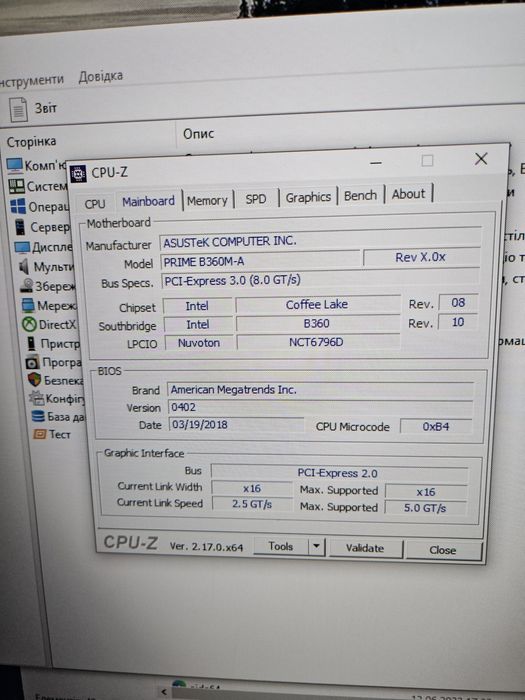Switch to the About tab

click(x=408, y=194)
